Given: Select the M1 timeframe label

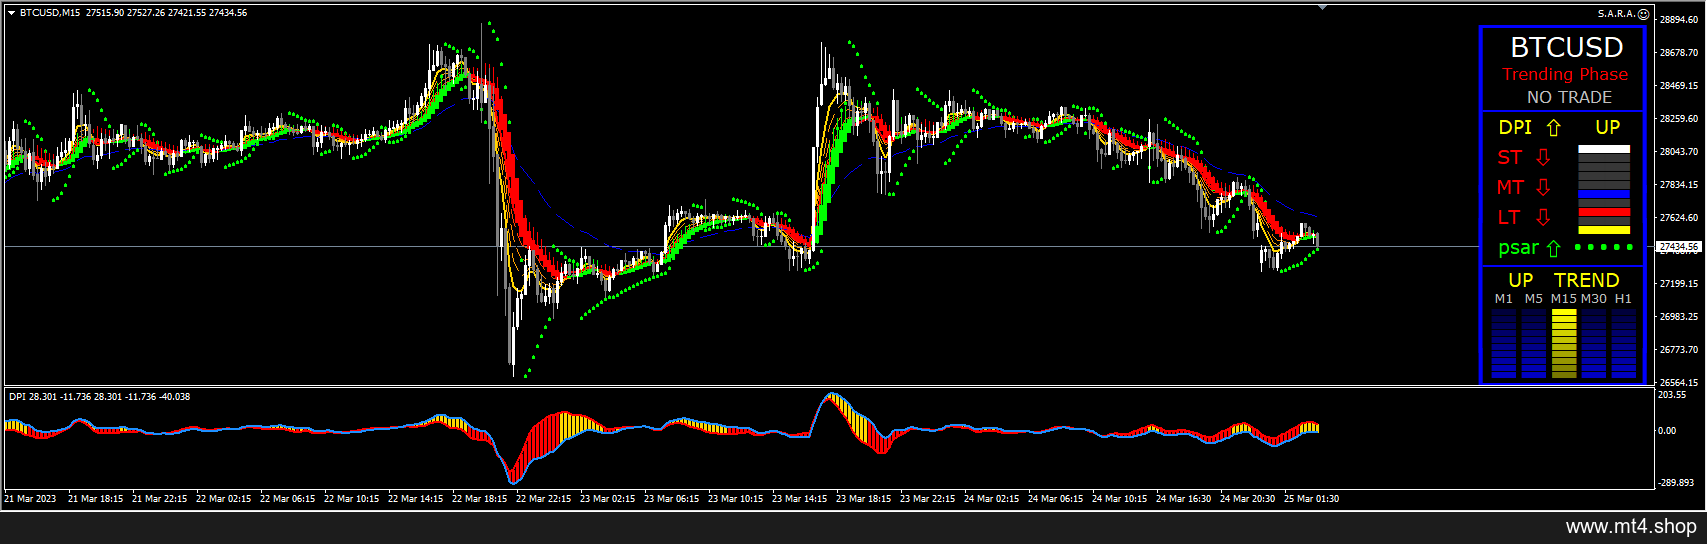Looking at the screenshot, I should tap(1504, 299).
